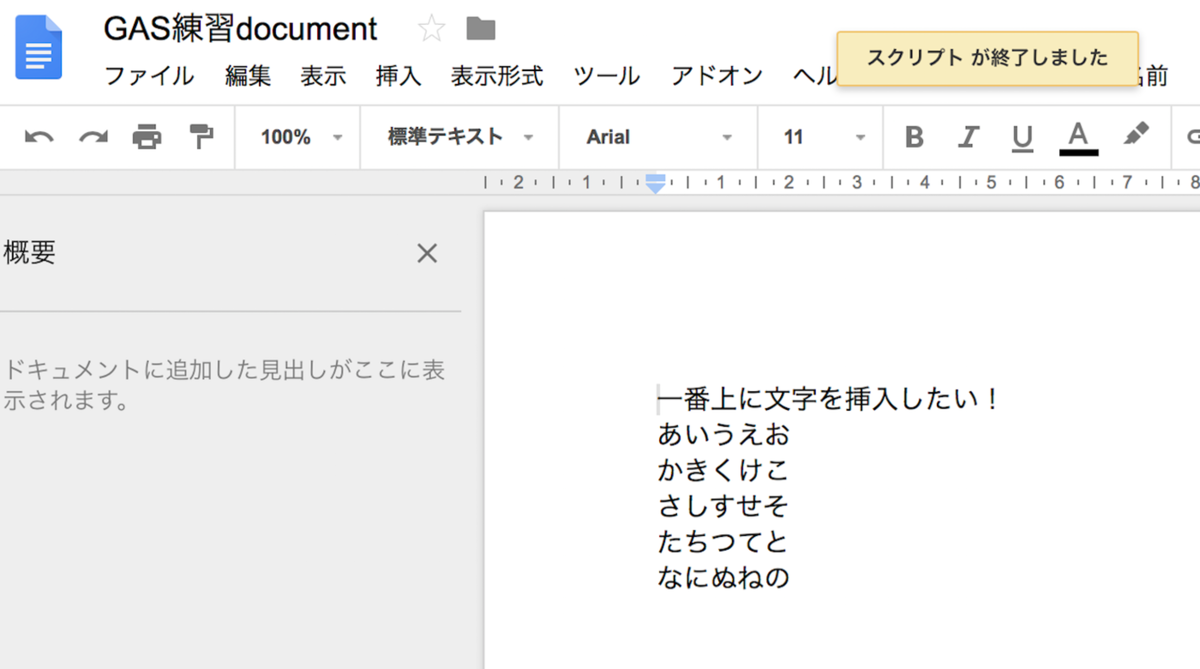Click the 概要 panel heading
1200x669 pixels.
[29, 253]
